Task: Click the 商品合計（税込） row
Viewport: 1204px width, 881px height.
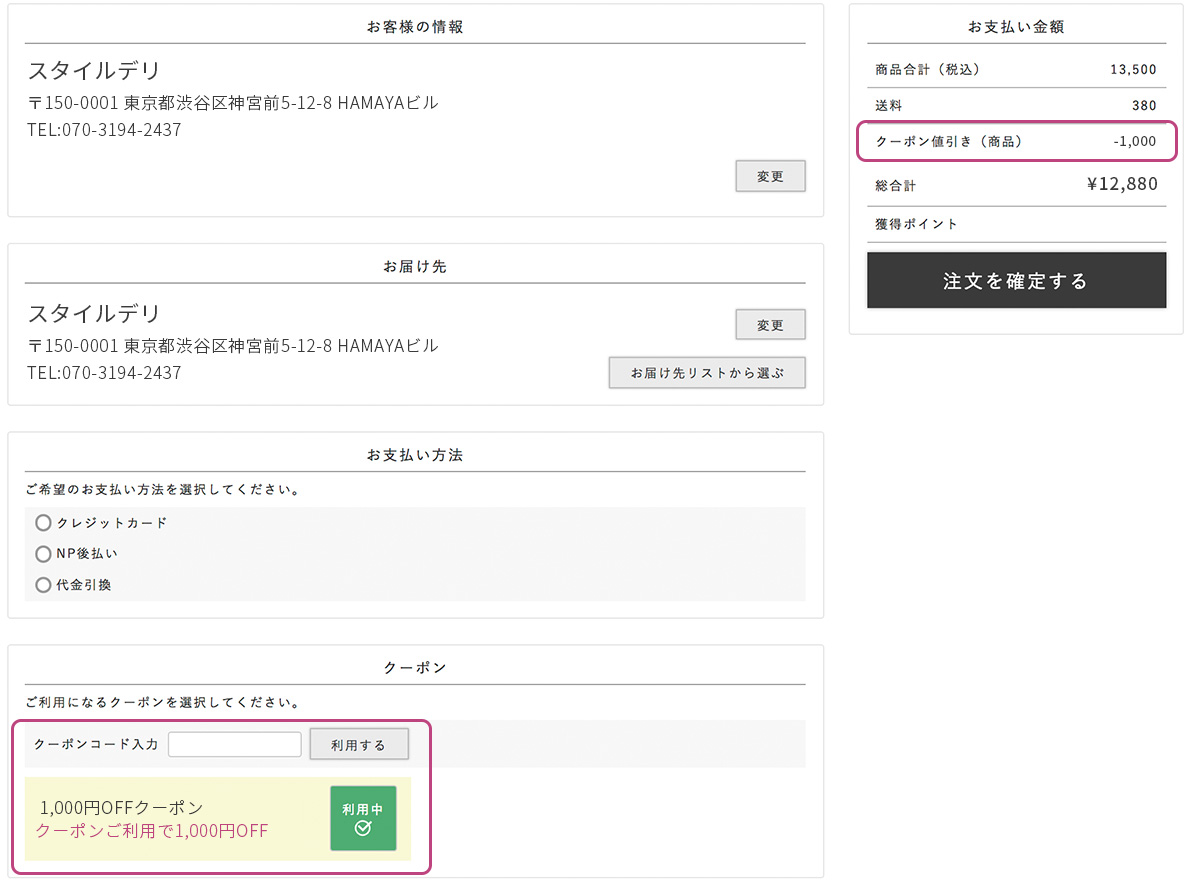Action: [1015, 70]
